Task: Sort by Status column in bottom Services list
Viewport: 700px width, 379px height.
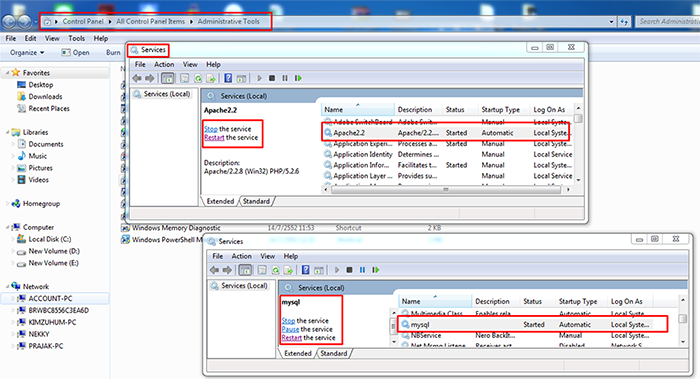Action: [x=538, y=301]
